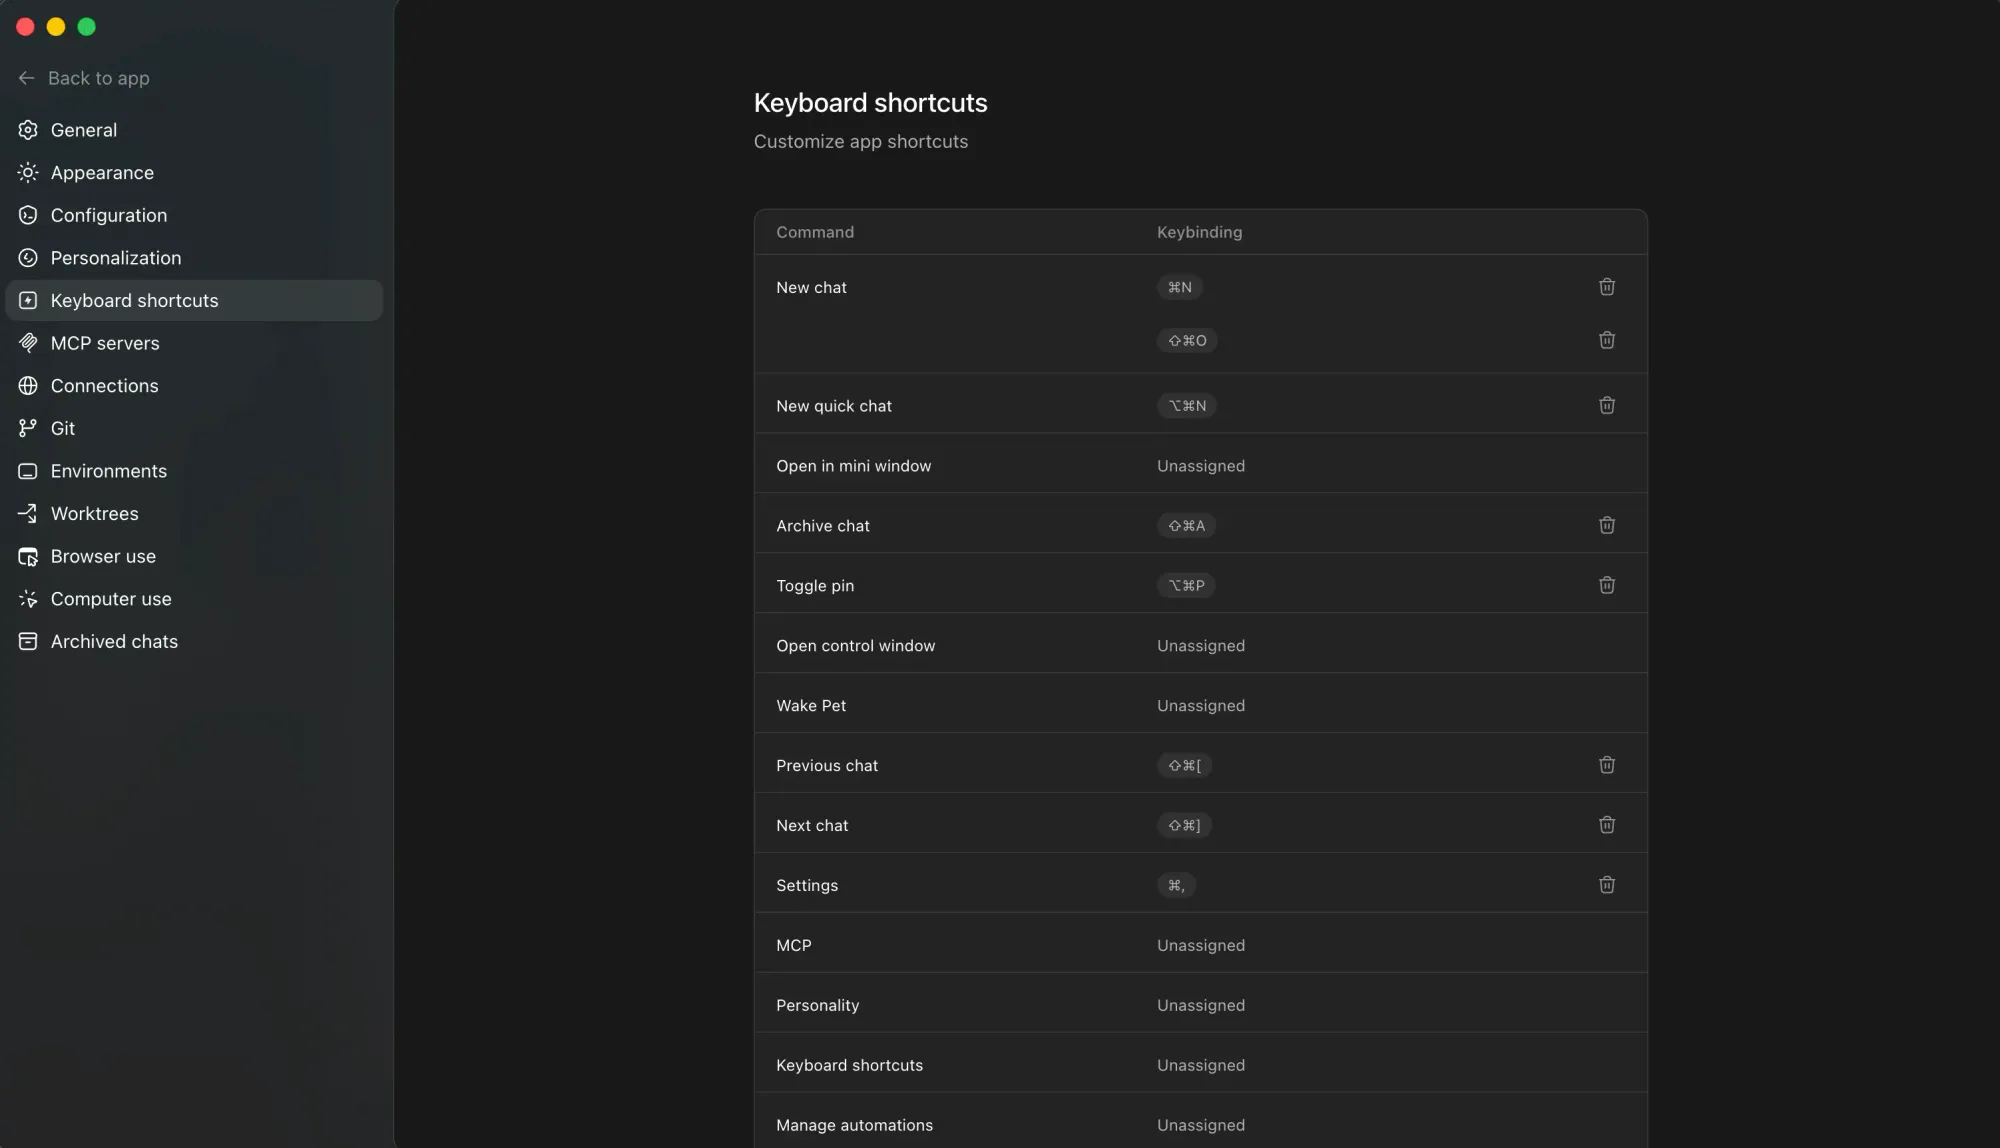This screenshot has height=1148, width=2000.
Task: Click the Connections globe icon
Action: pyautogui.click(x=28, y=386)
